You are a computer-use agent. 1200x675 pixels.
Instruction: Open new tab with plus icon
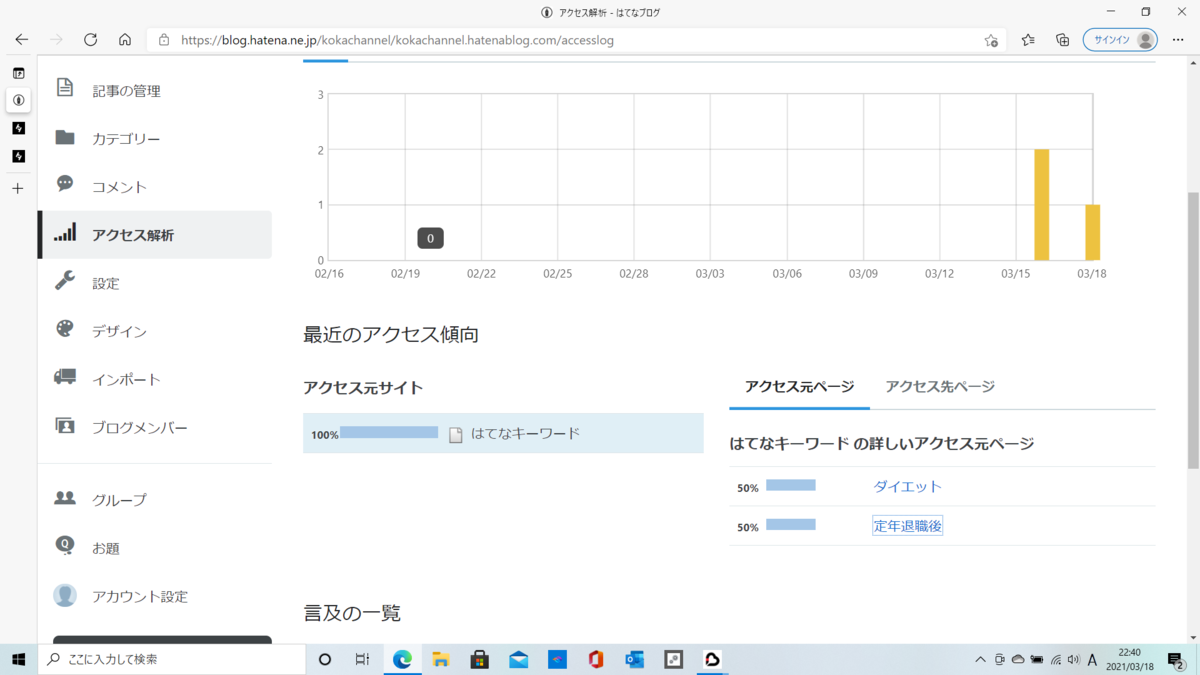[x=18, y=188]
